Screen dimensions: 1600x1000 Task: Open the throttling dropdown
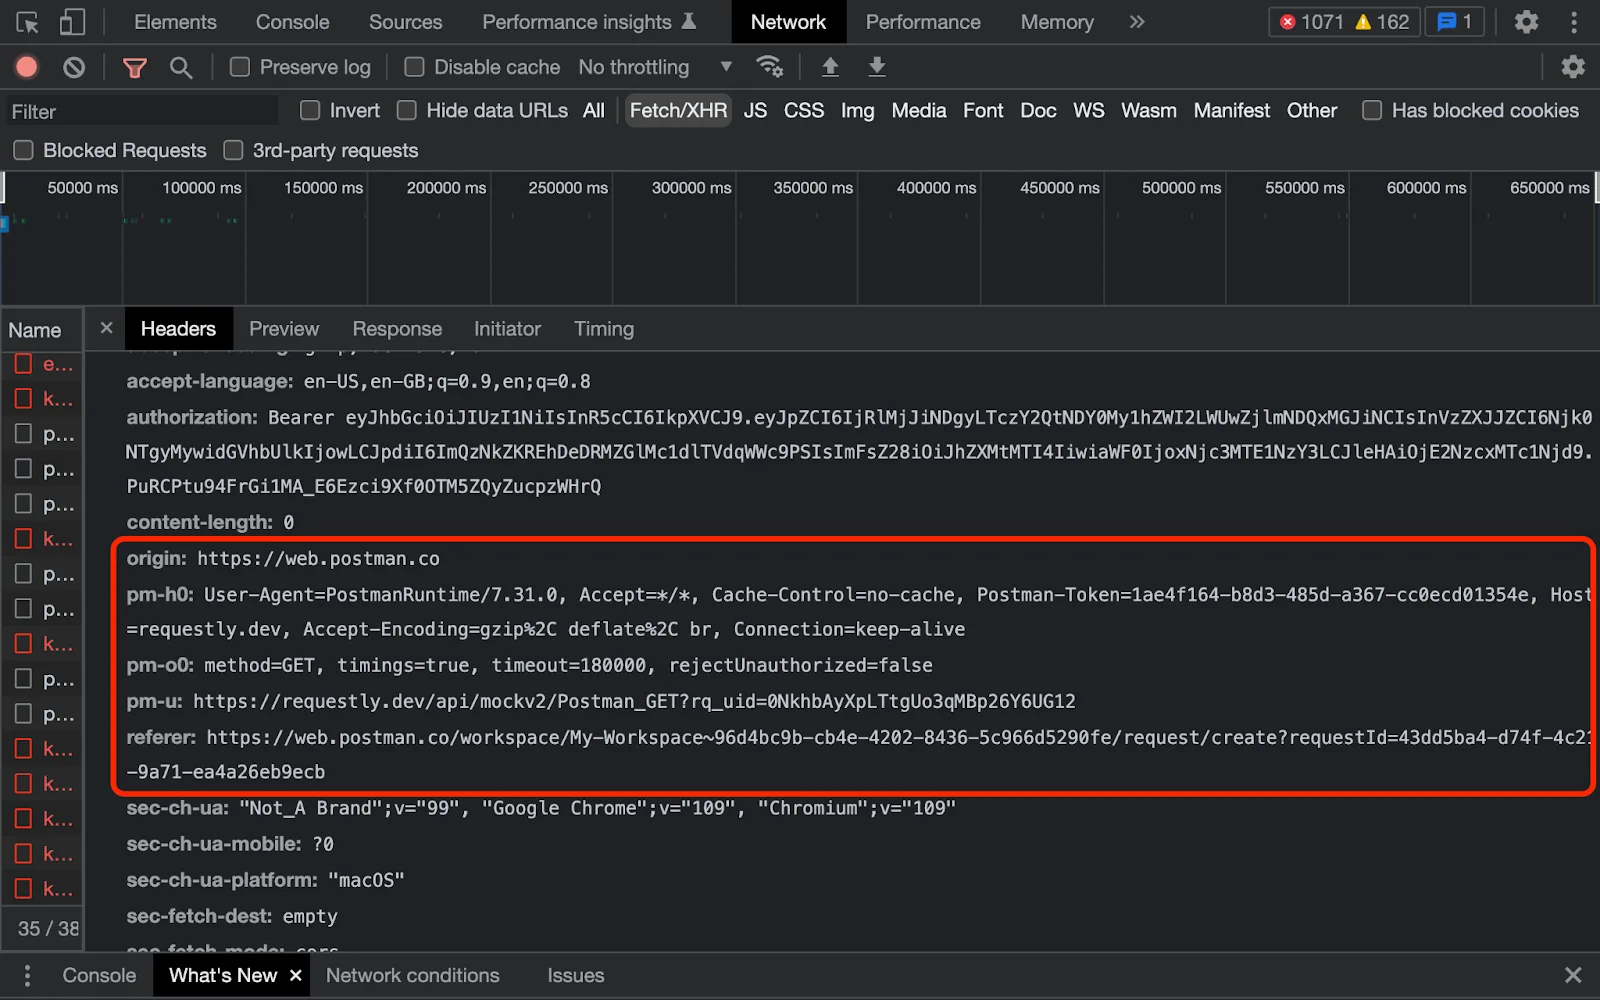pos(656,67)
